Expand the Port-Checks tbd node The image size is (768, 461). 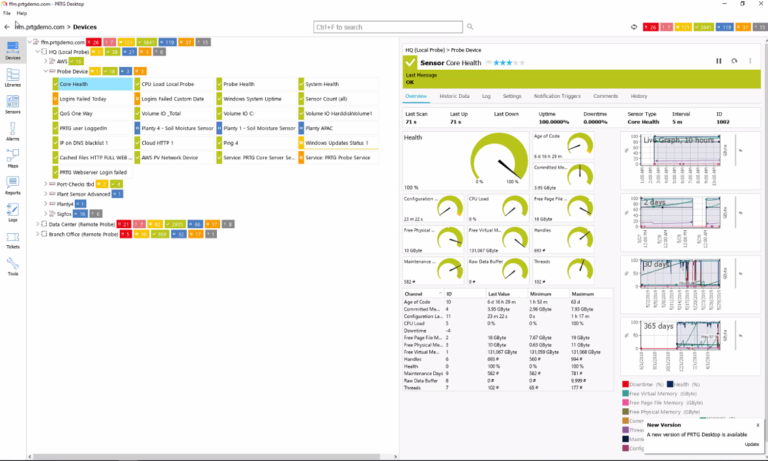coord(46,184)
